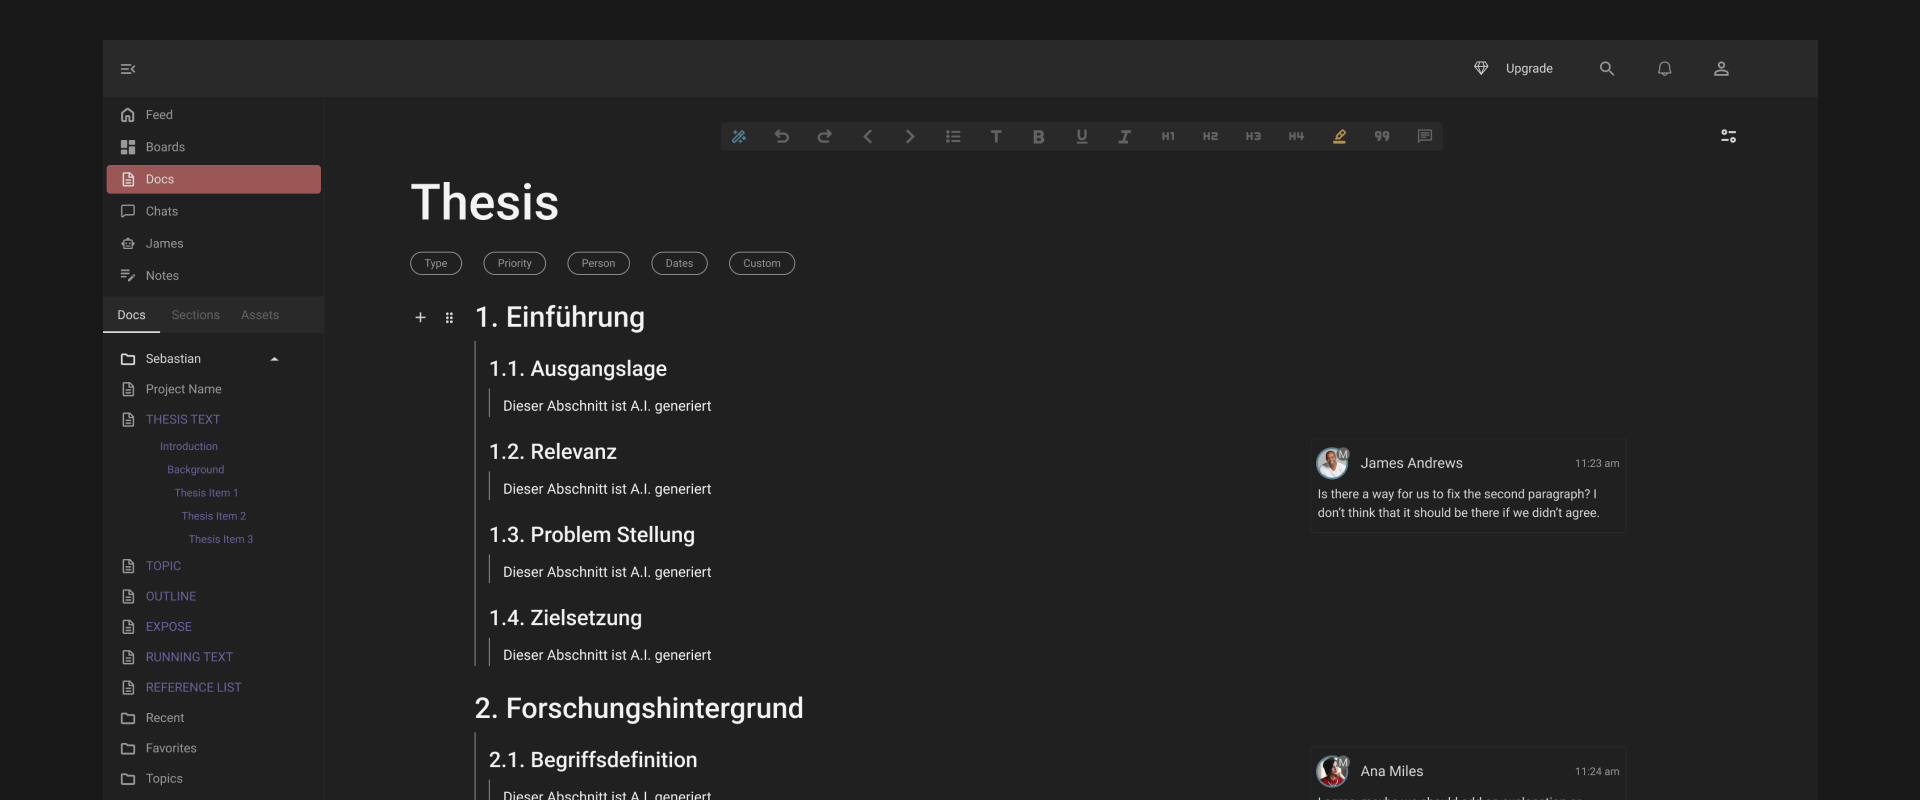Open document settings sliders icon

(x=1728, y=136)
